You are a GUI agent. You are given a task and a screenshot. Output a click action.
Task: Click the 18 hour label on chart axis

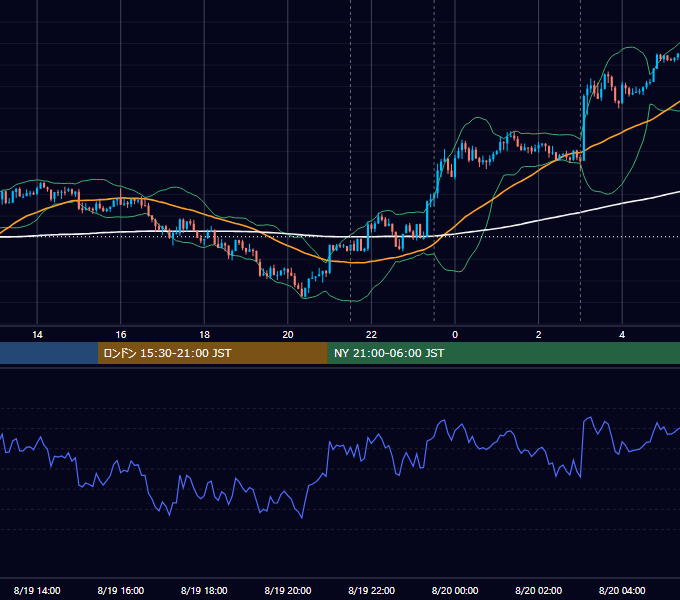(x=204, y=335)
